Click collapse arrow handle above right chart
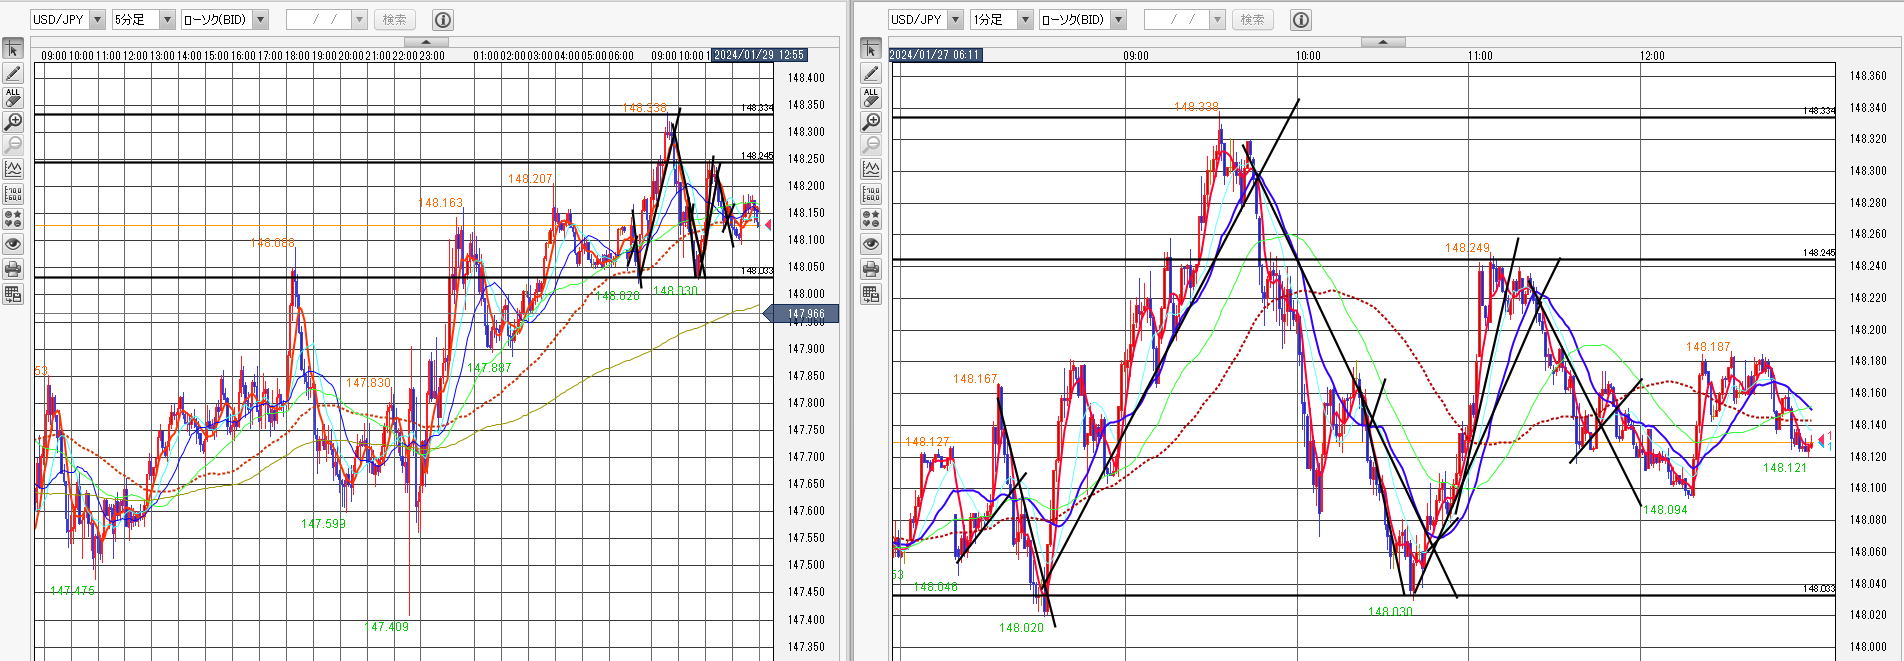Image resolution: width=1904 pixels, height=661 pixels. (x=1384, y=42)
